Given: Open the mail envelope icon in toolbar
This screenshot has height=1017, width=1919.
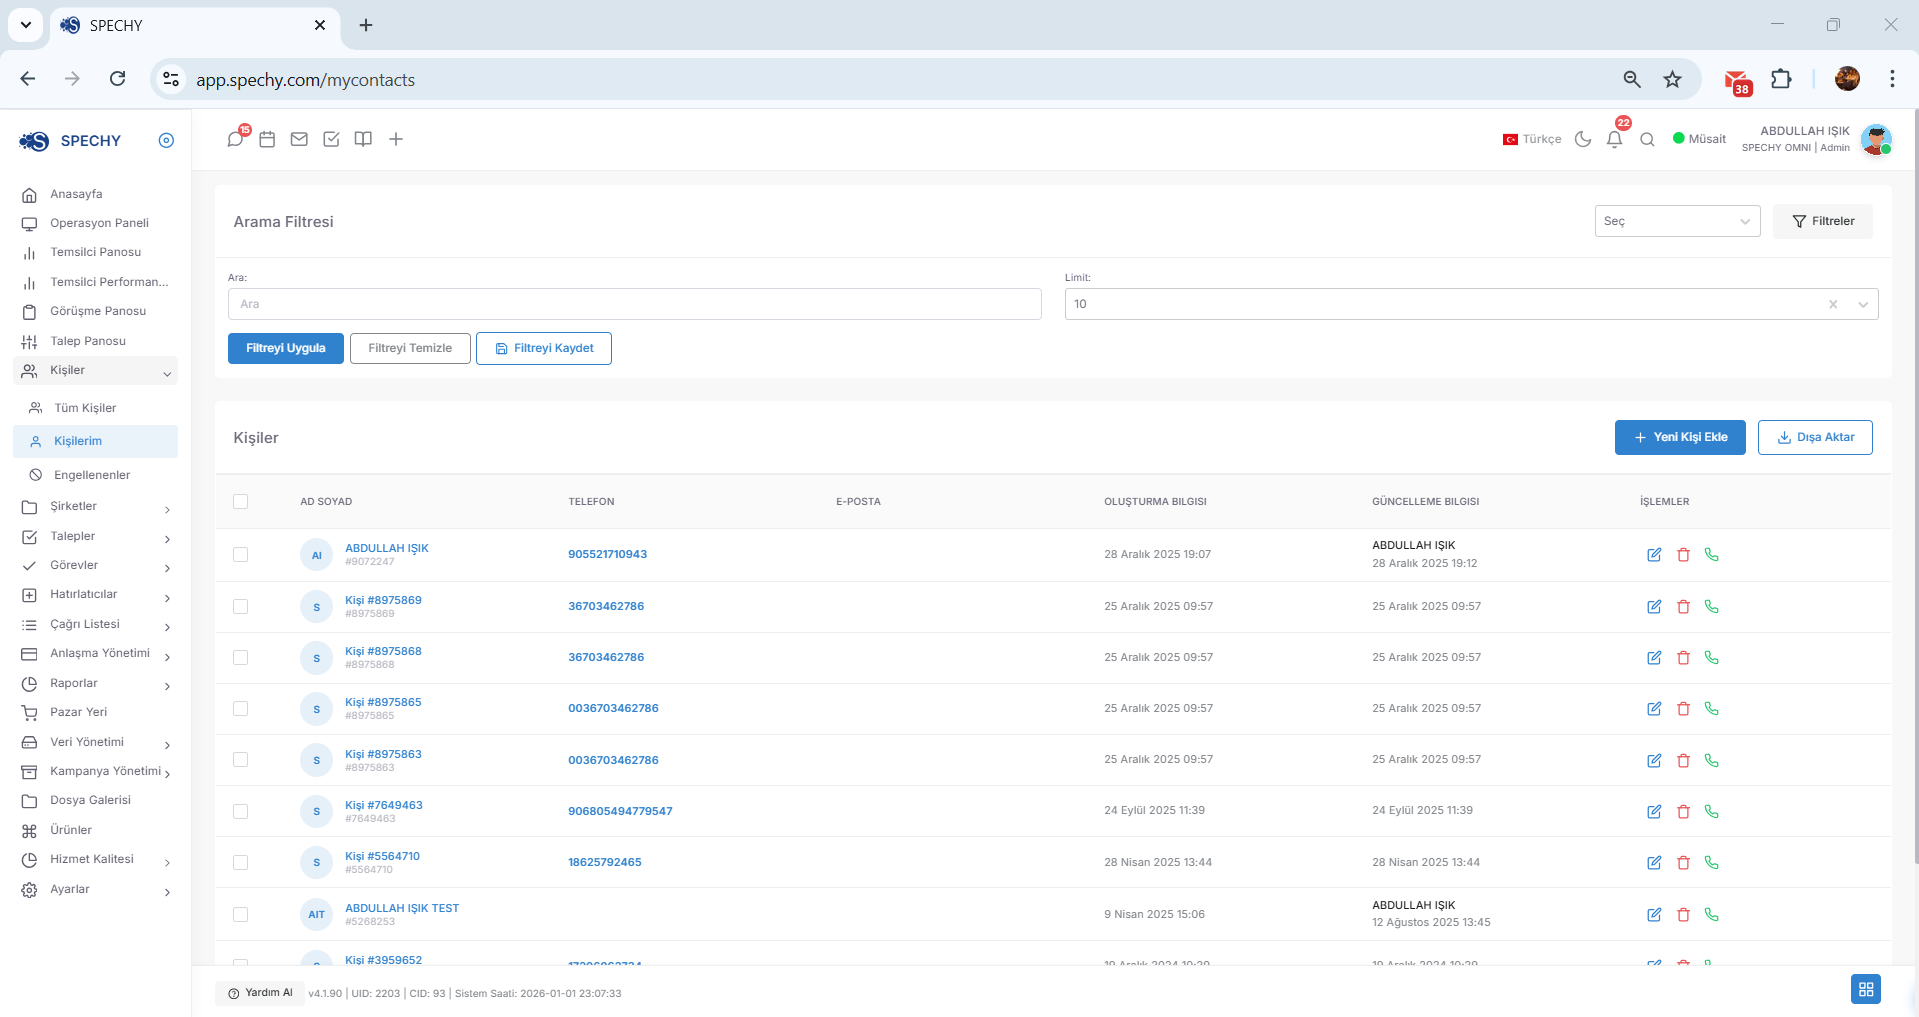Looking at the screenshot, I should pyautogui.click(x=299, y=139).
